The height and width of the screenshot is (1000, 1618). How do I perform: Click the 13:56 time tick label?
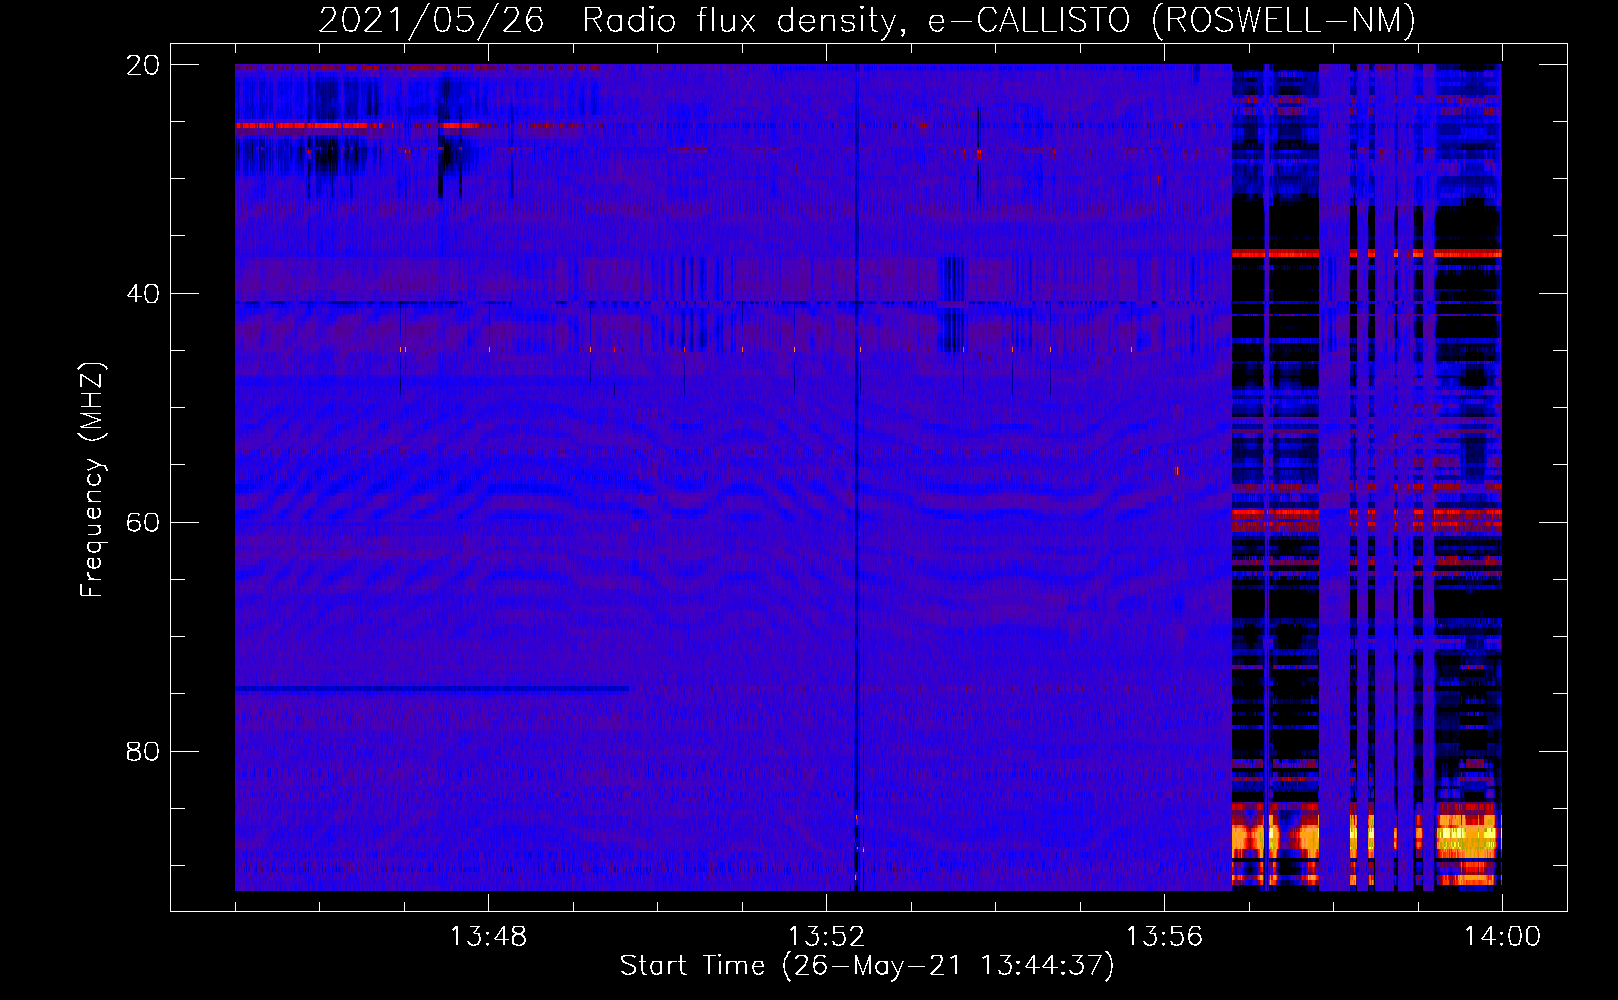pyautogui.click(x=1164, y=937)
